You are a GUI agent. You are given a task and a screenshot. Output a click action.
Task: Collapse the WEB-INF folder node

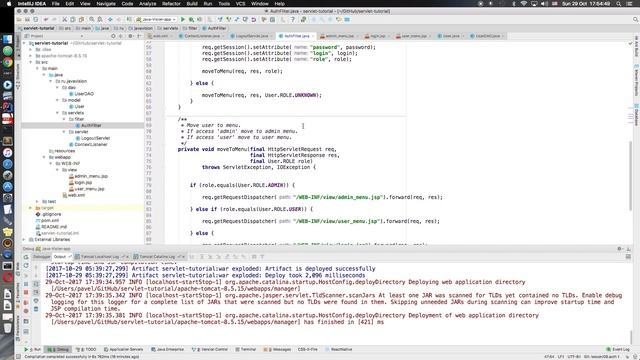[x=51, y=163]
